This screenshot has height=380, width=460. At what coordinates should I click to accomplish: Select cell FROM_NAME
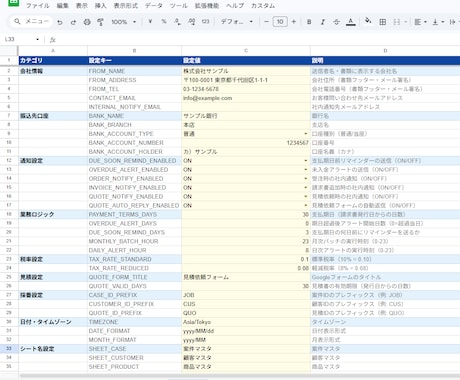coord(134,71)
